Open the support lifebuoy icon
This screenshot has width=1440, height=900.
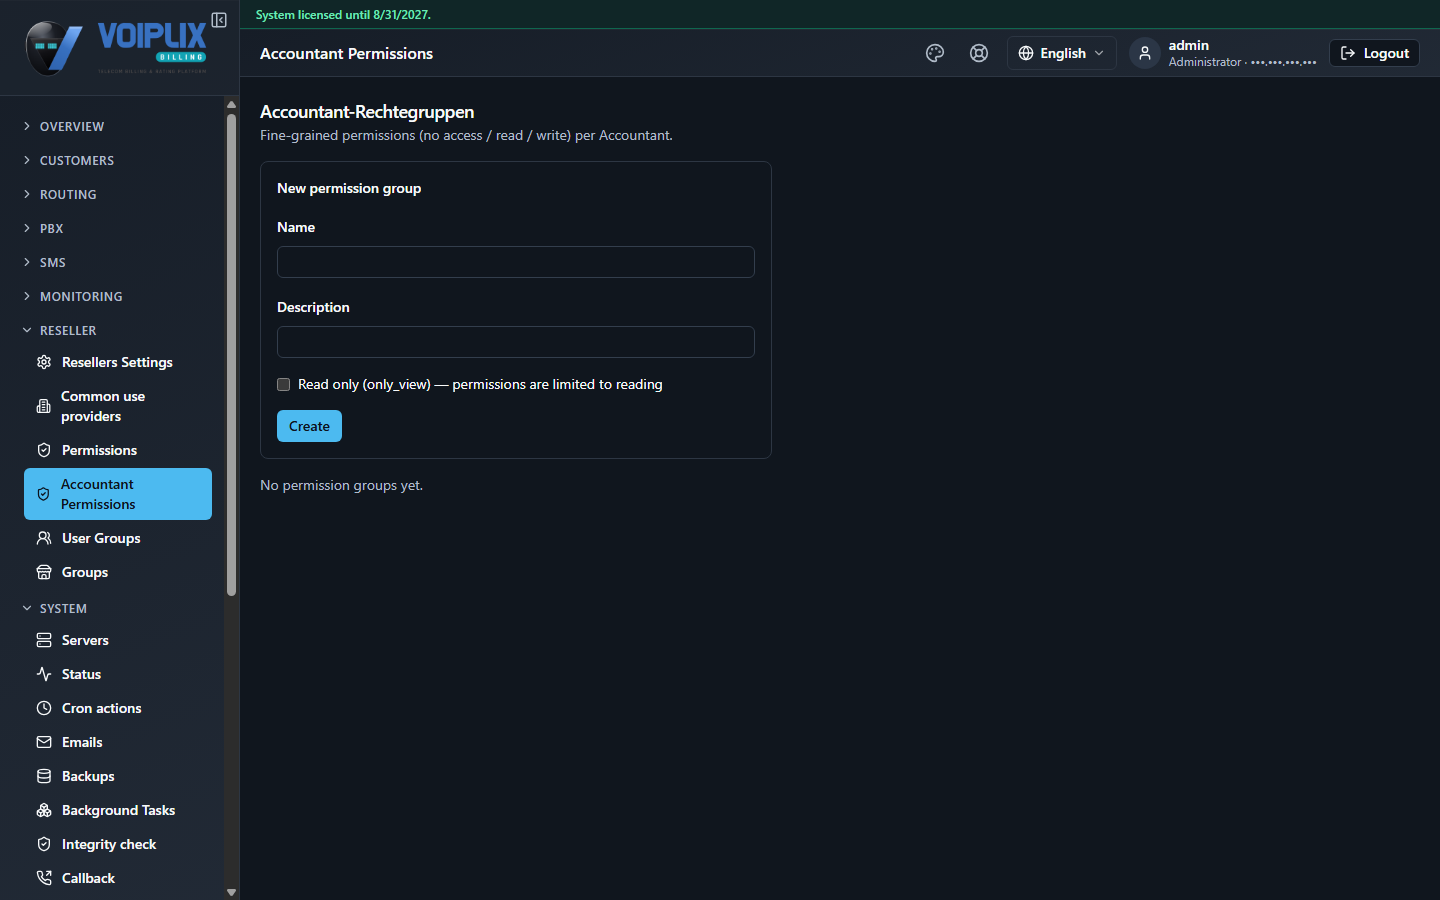pyautogui.click(x=979, y=53)
